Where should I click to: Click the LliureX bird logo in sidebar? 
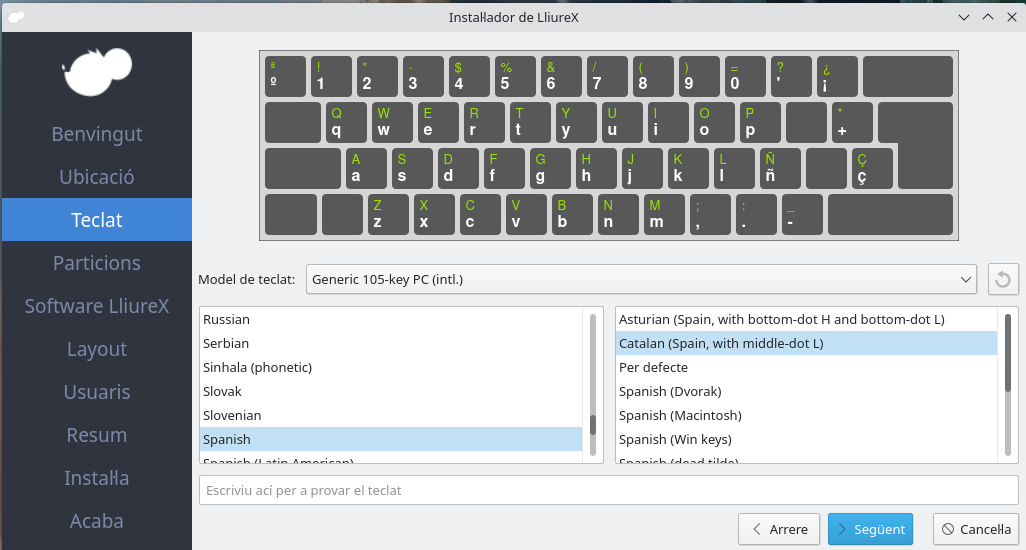click(96, 72)
